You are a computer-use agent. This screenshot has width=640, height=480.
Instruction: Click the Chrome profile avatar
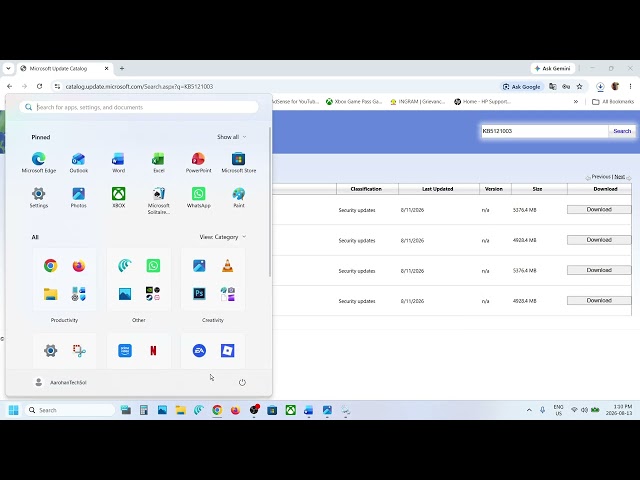tap(615, 87)
